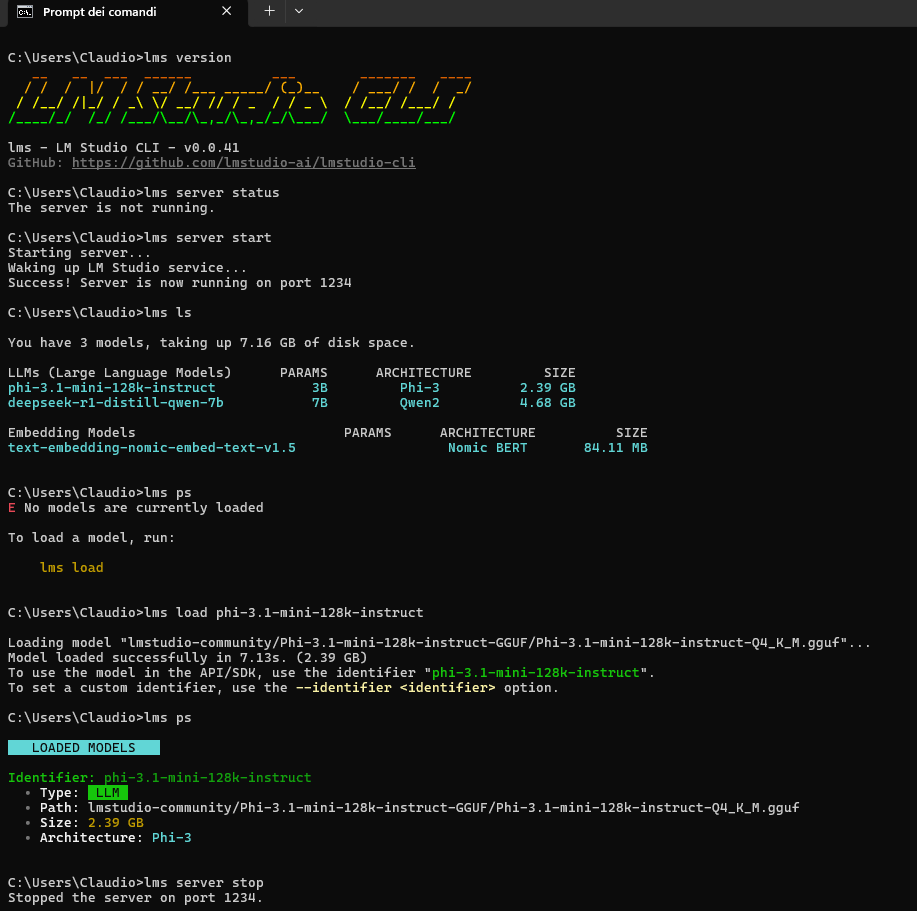Click the command prompt tab icon
The height and width of the screenshot is (911, 917).
(x=25, y=12)
